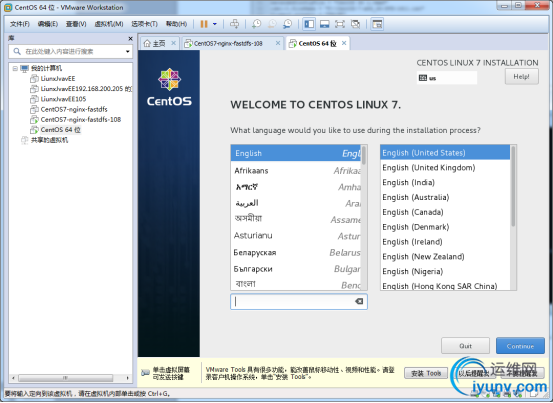
Task: Click the send Ctrl+Alt+Del toolbar icon
Action: click(235, 24)
